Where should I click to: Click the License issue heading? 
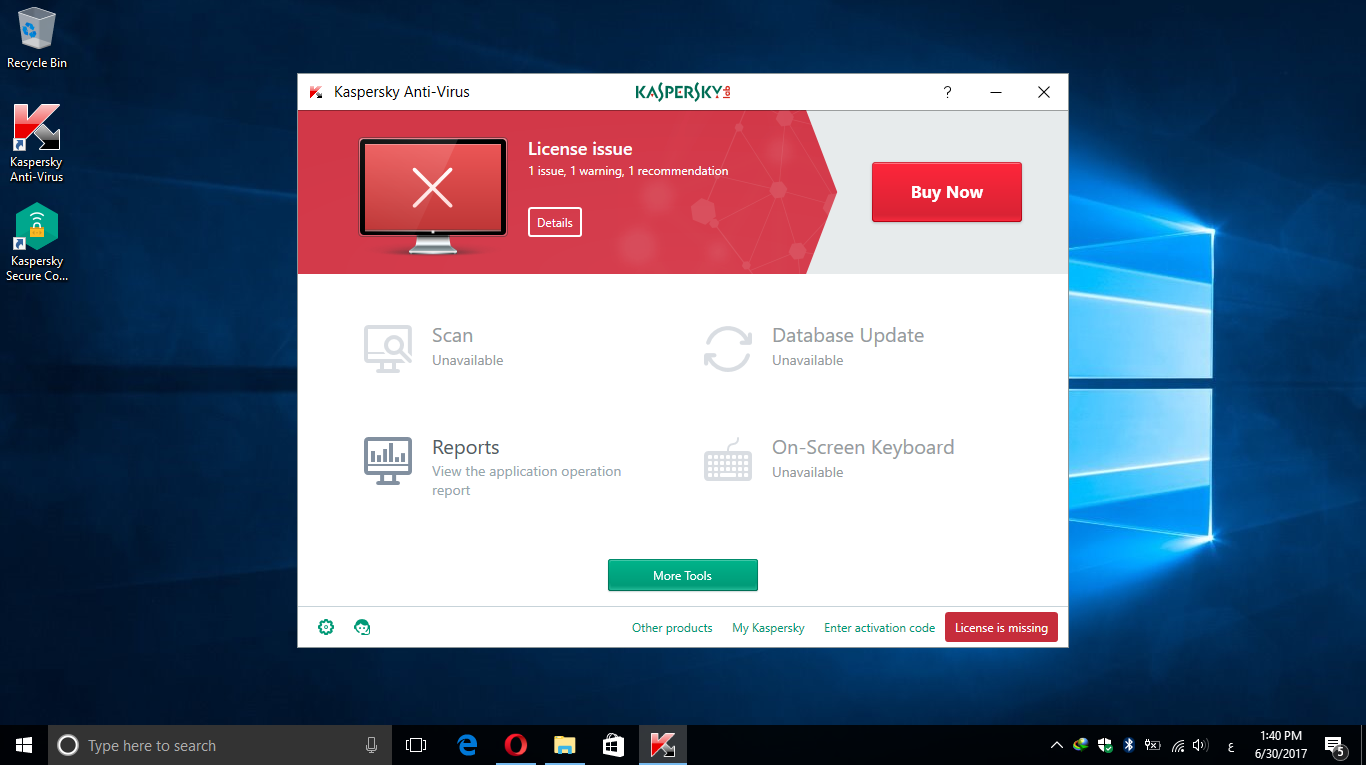click(x=580, y=149)
